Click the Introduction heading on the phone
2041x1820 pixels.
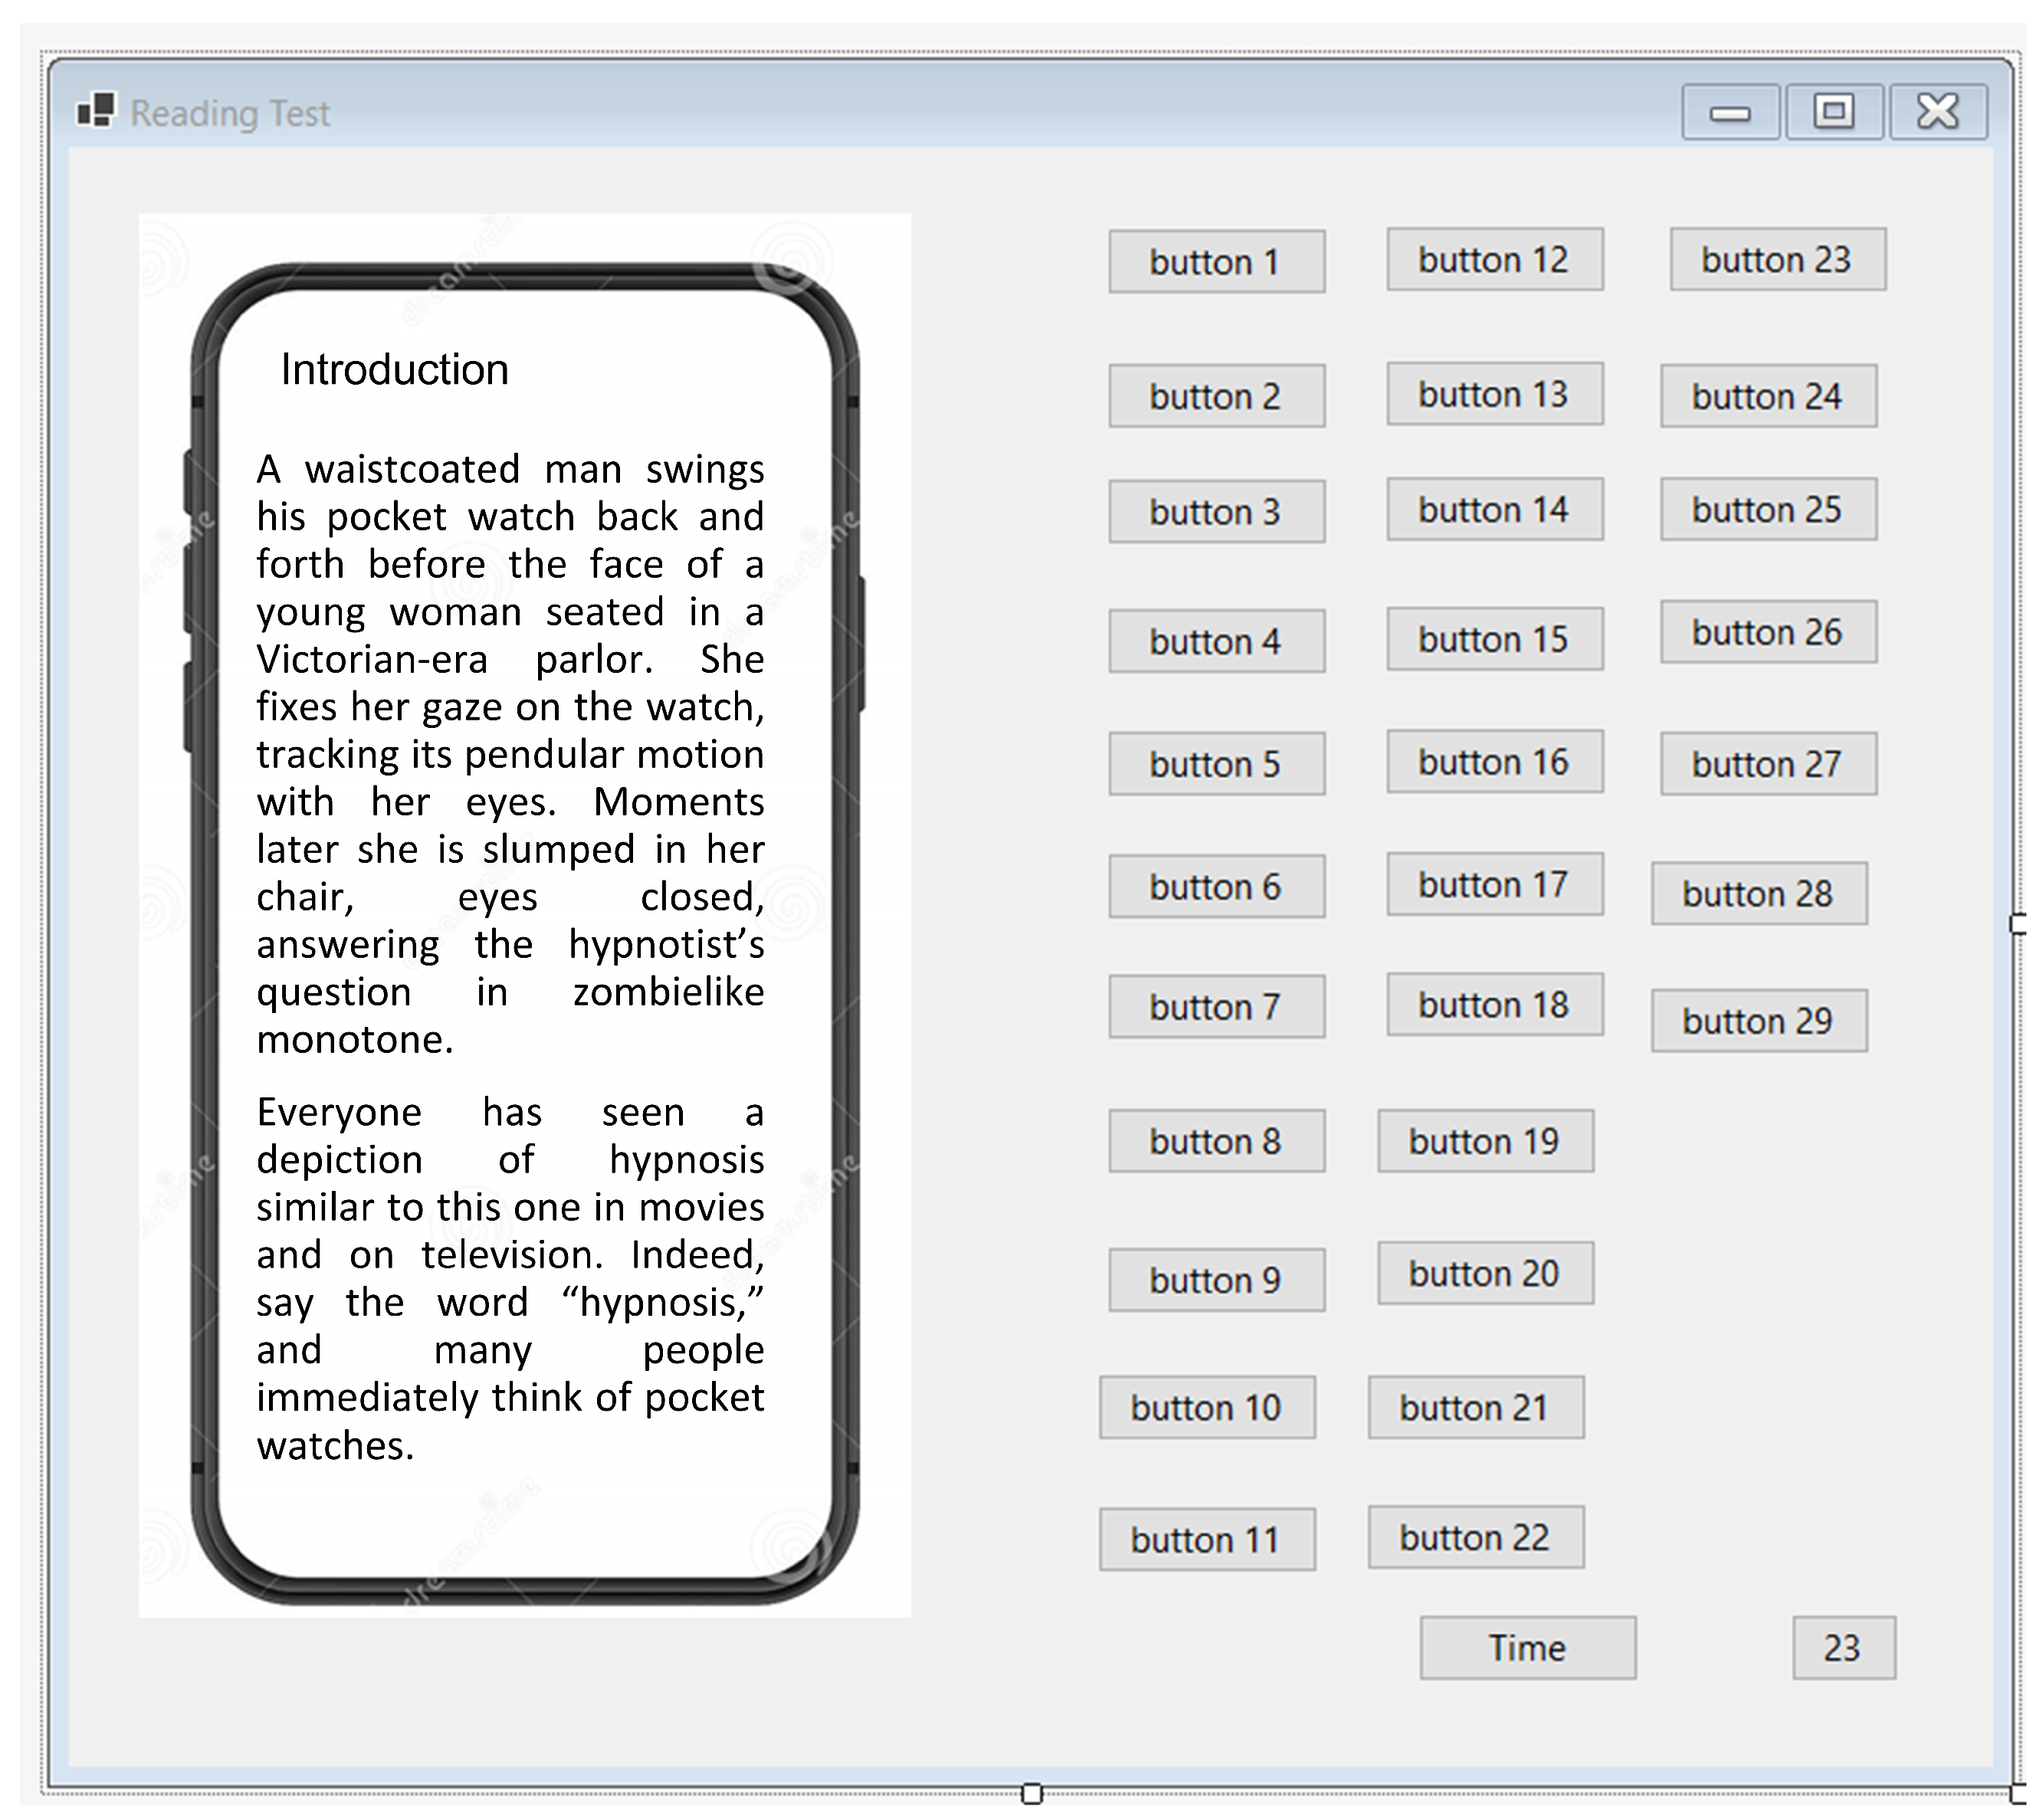point(395,370)
